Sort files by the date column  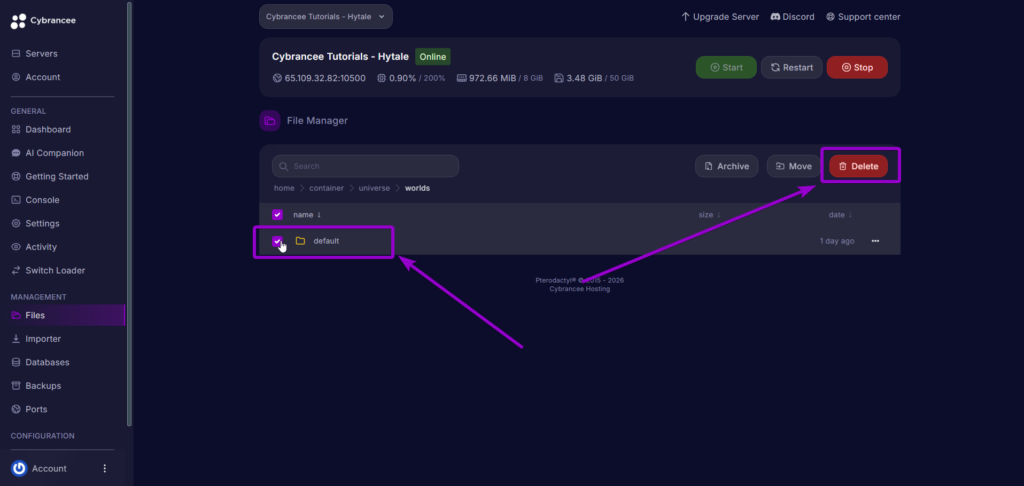840,214
